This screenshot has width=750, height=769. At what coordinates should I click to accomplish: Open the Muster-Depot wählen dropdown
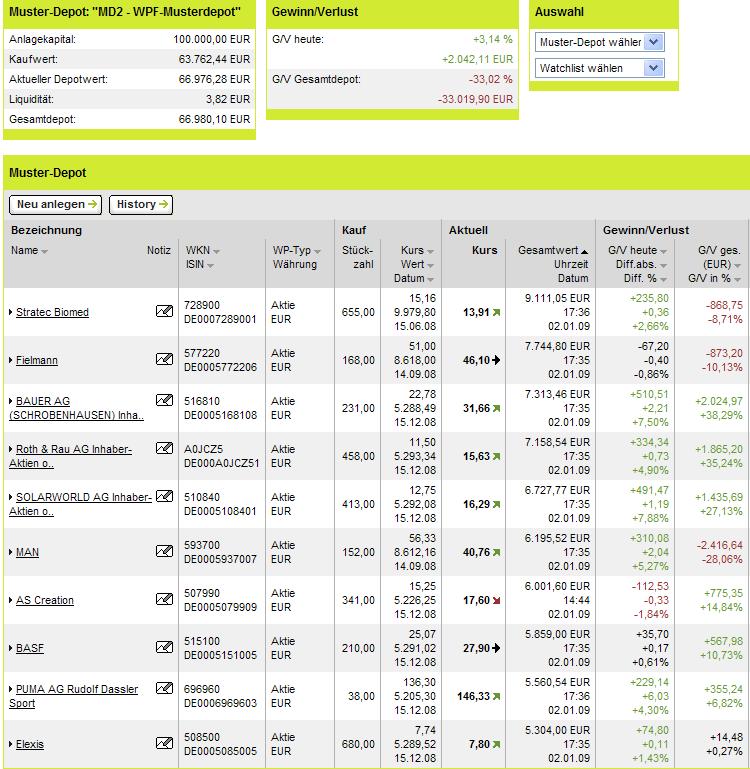pyautogui.click(x=599, y=42)
